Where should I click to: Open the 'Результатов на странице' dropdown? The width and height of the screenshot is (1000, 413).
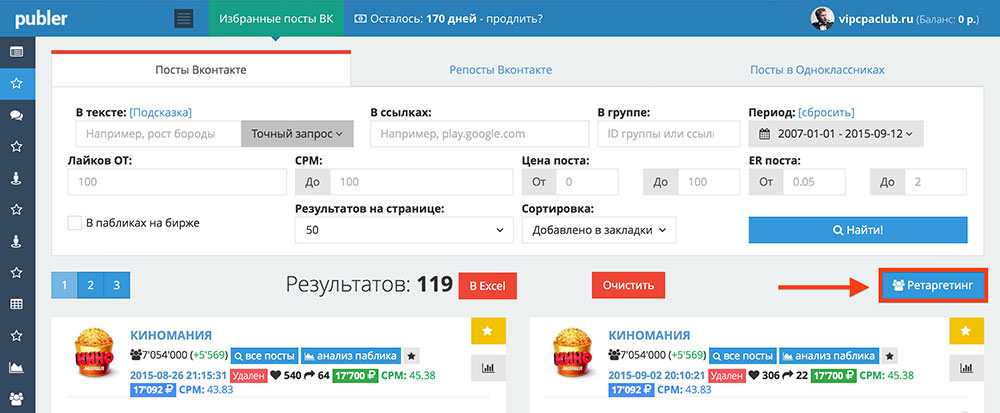(403, 230)
